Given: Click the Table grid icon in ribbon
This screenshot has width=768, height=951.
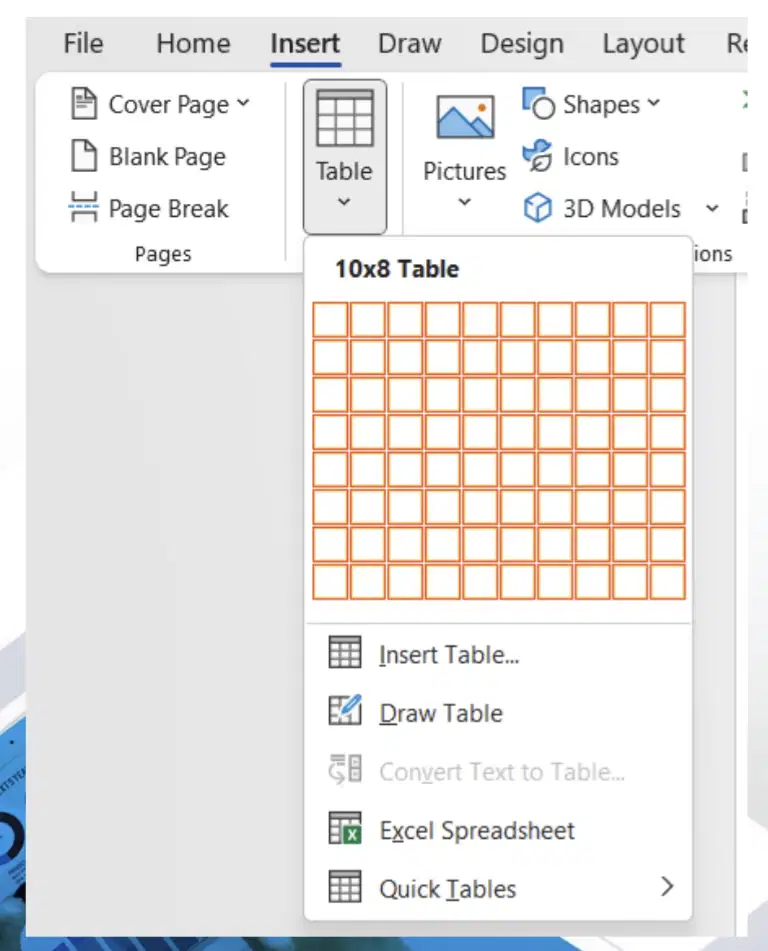Looking at the screenshot, I should pyautogui.click(x=344, y=118).
